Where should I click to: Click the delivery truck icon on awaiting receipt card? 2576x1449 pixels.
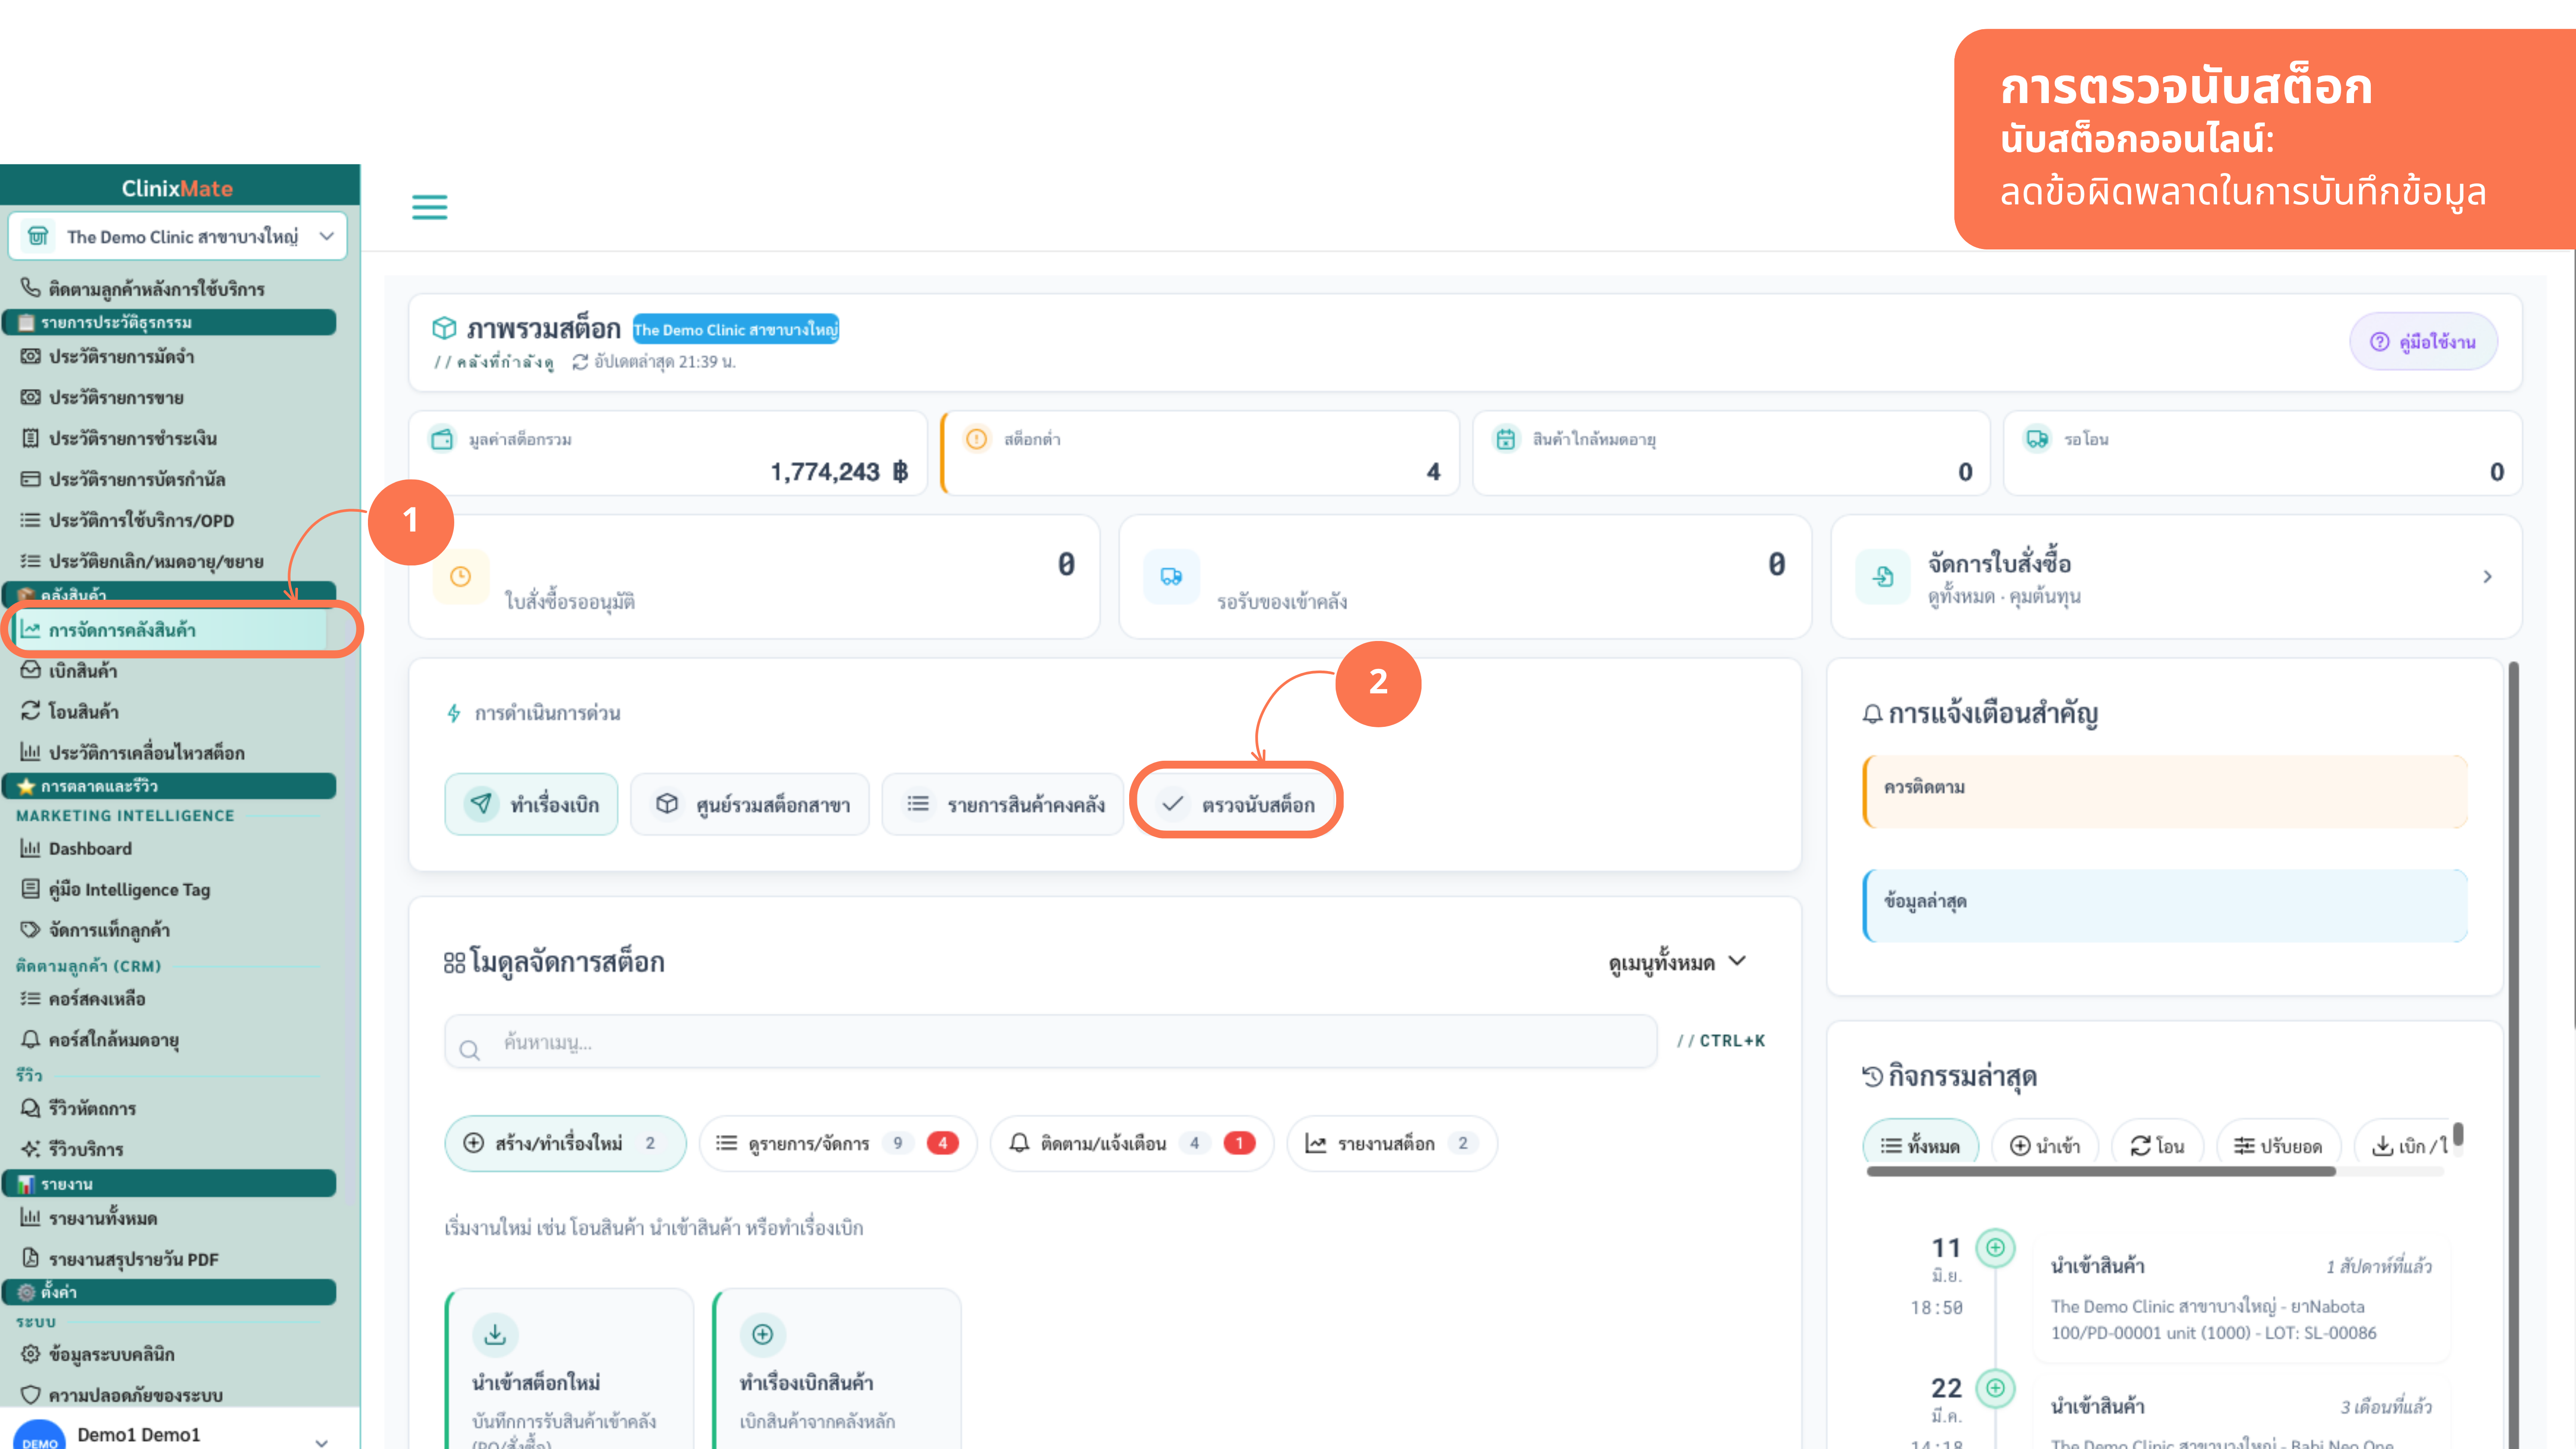pos(1171,576)
